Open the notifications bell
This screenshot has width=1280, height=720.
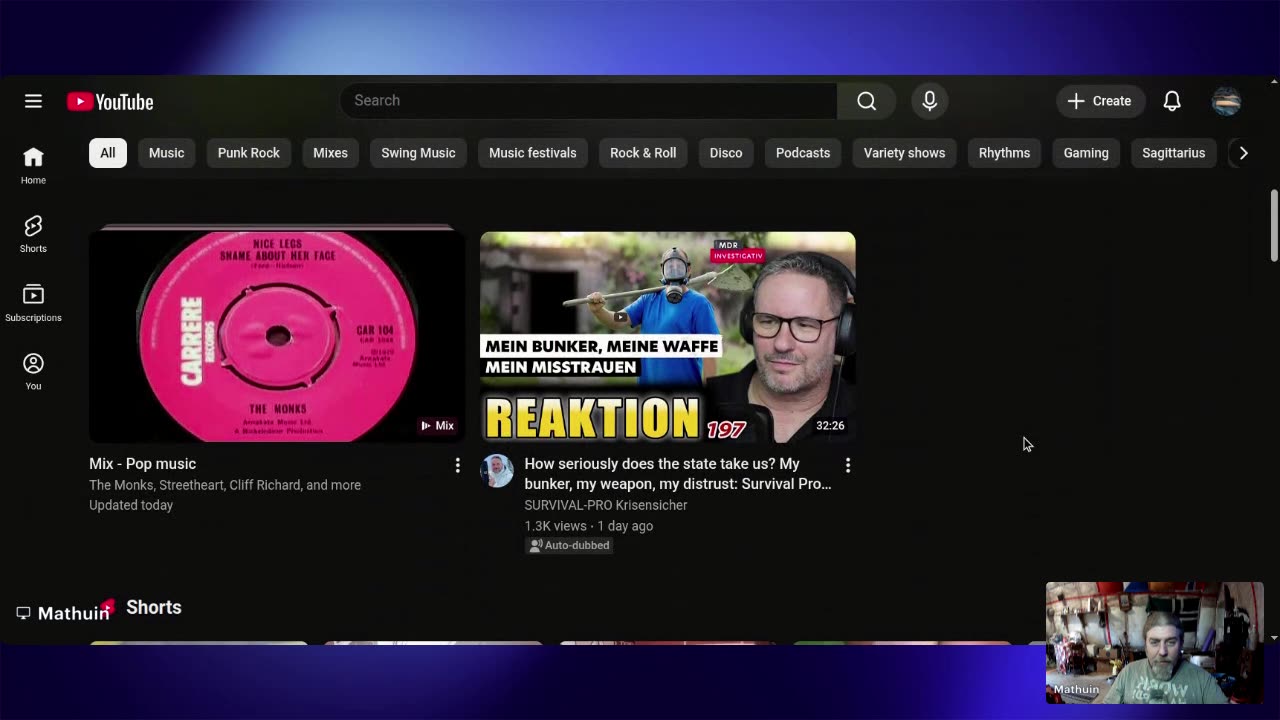pyautogui.click(x=1172, y=101)
